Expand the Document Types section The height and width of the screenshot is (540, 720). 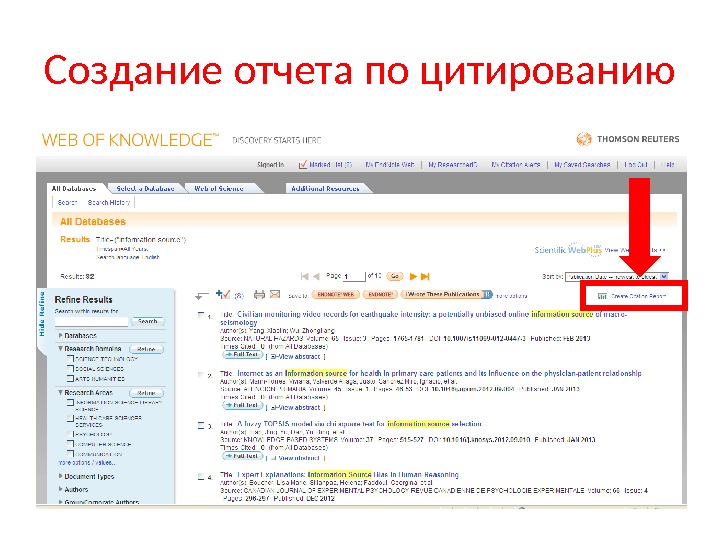pos(60,476)
